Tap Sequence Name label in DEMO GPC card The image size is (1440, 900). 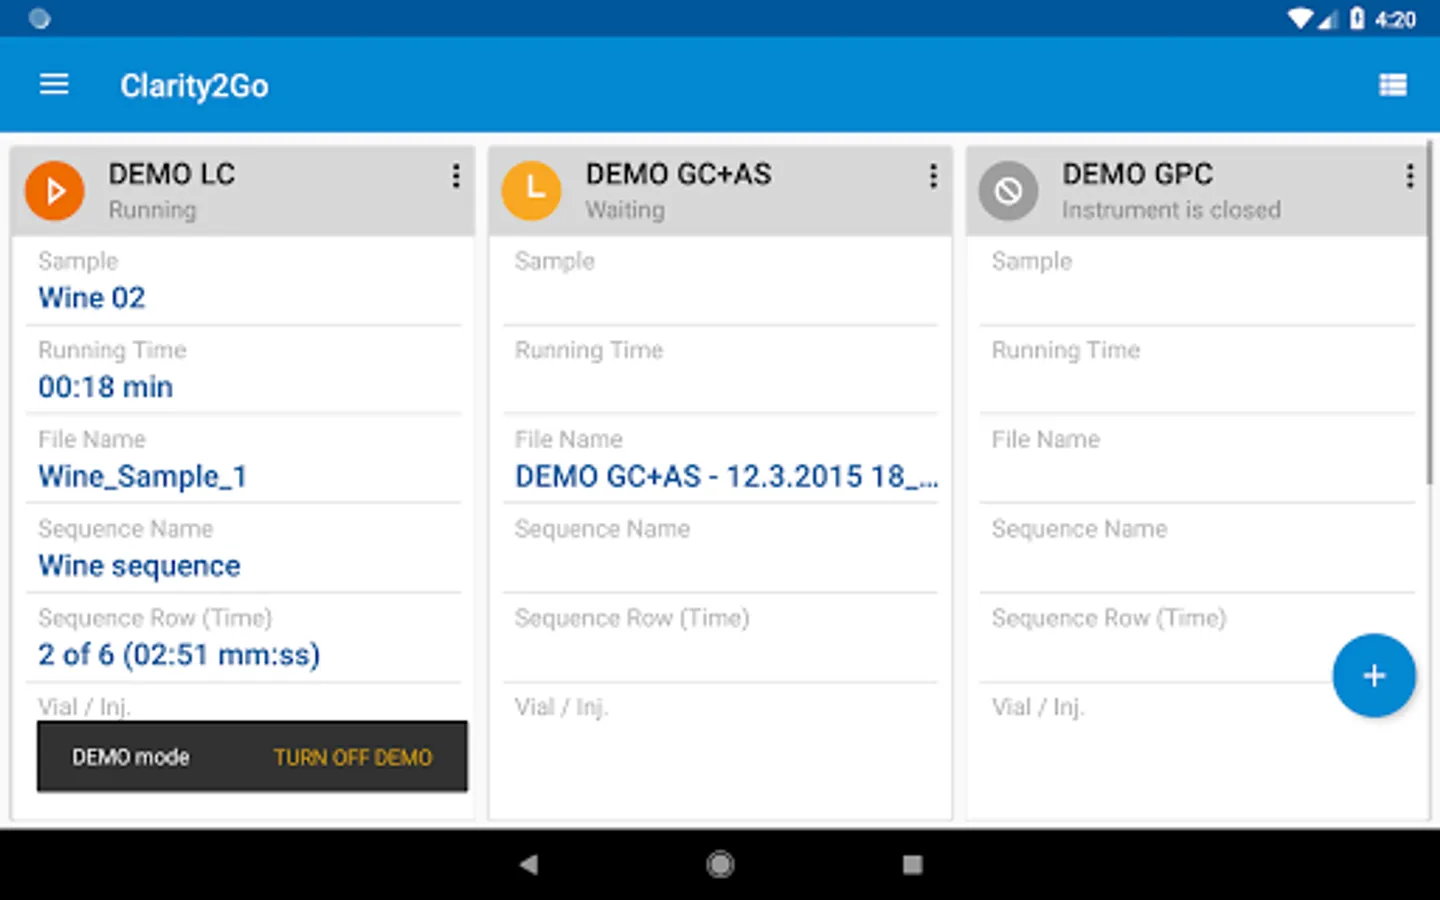pos(1079,529)
